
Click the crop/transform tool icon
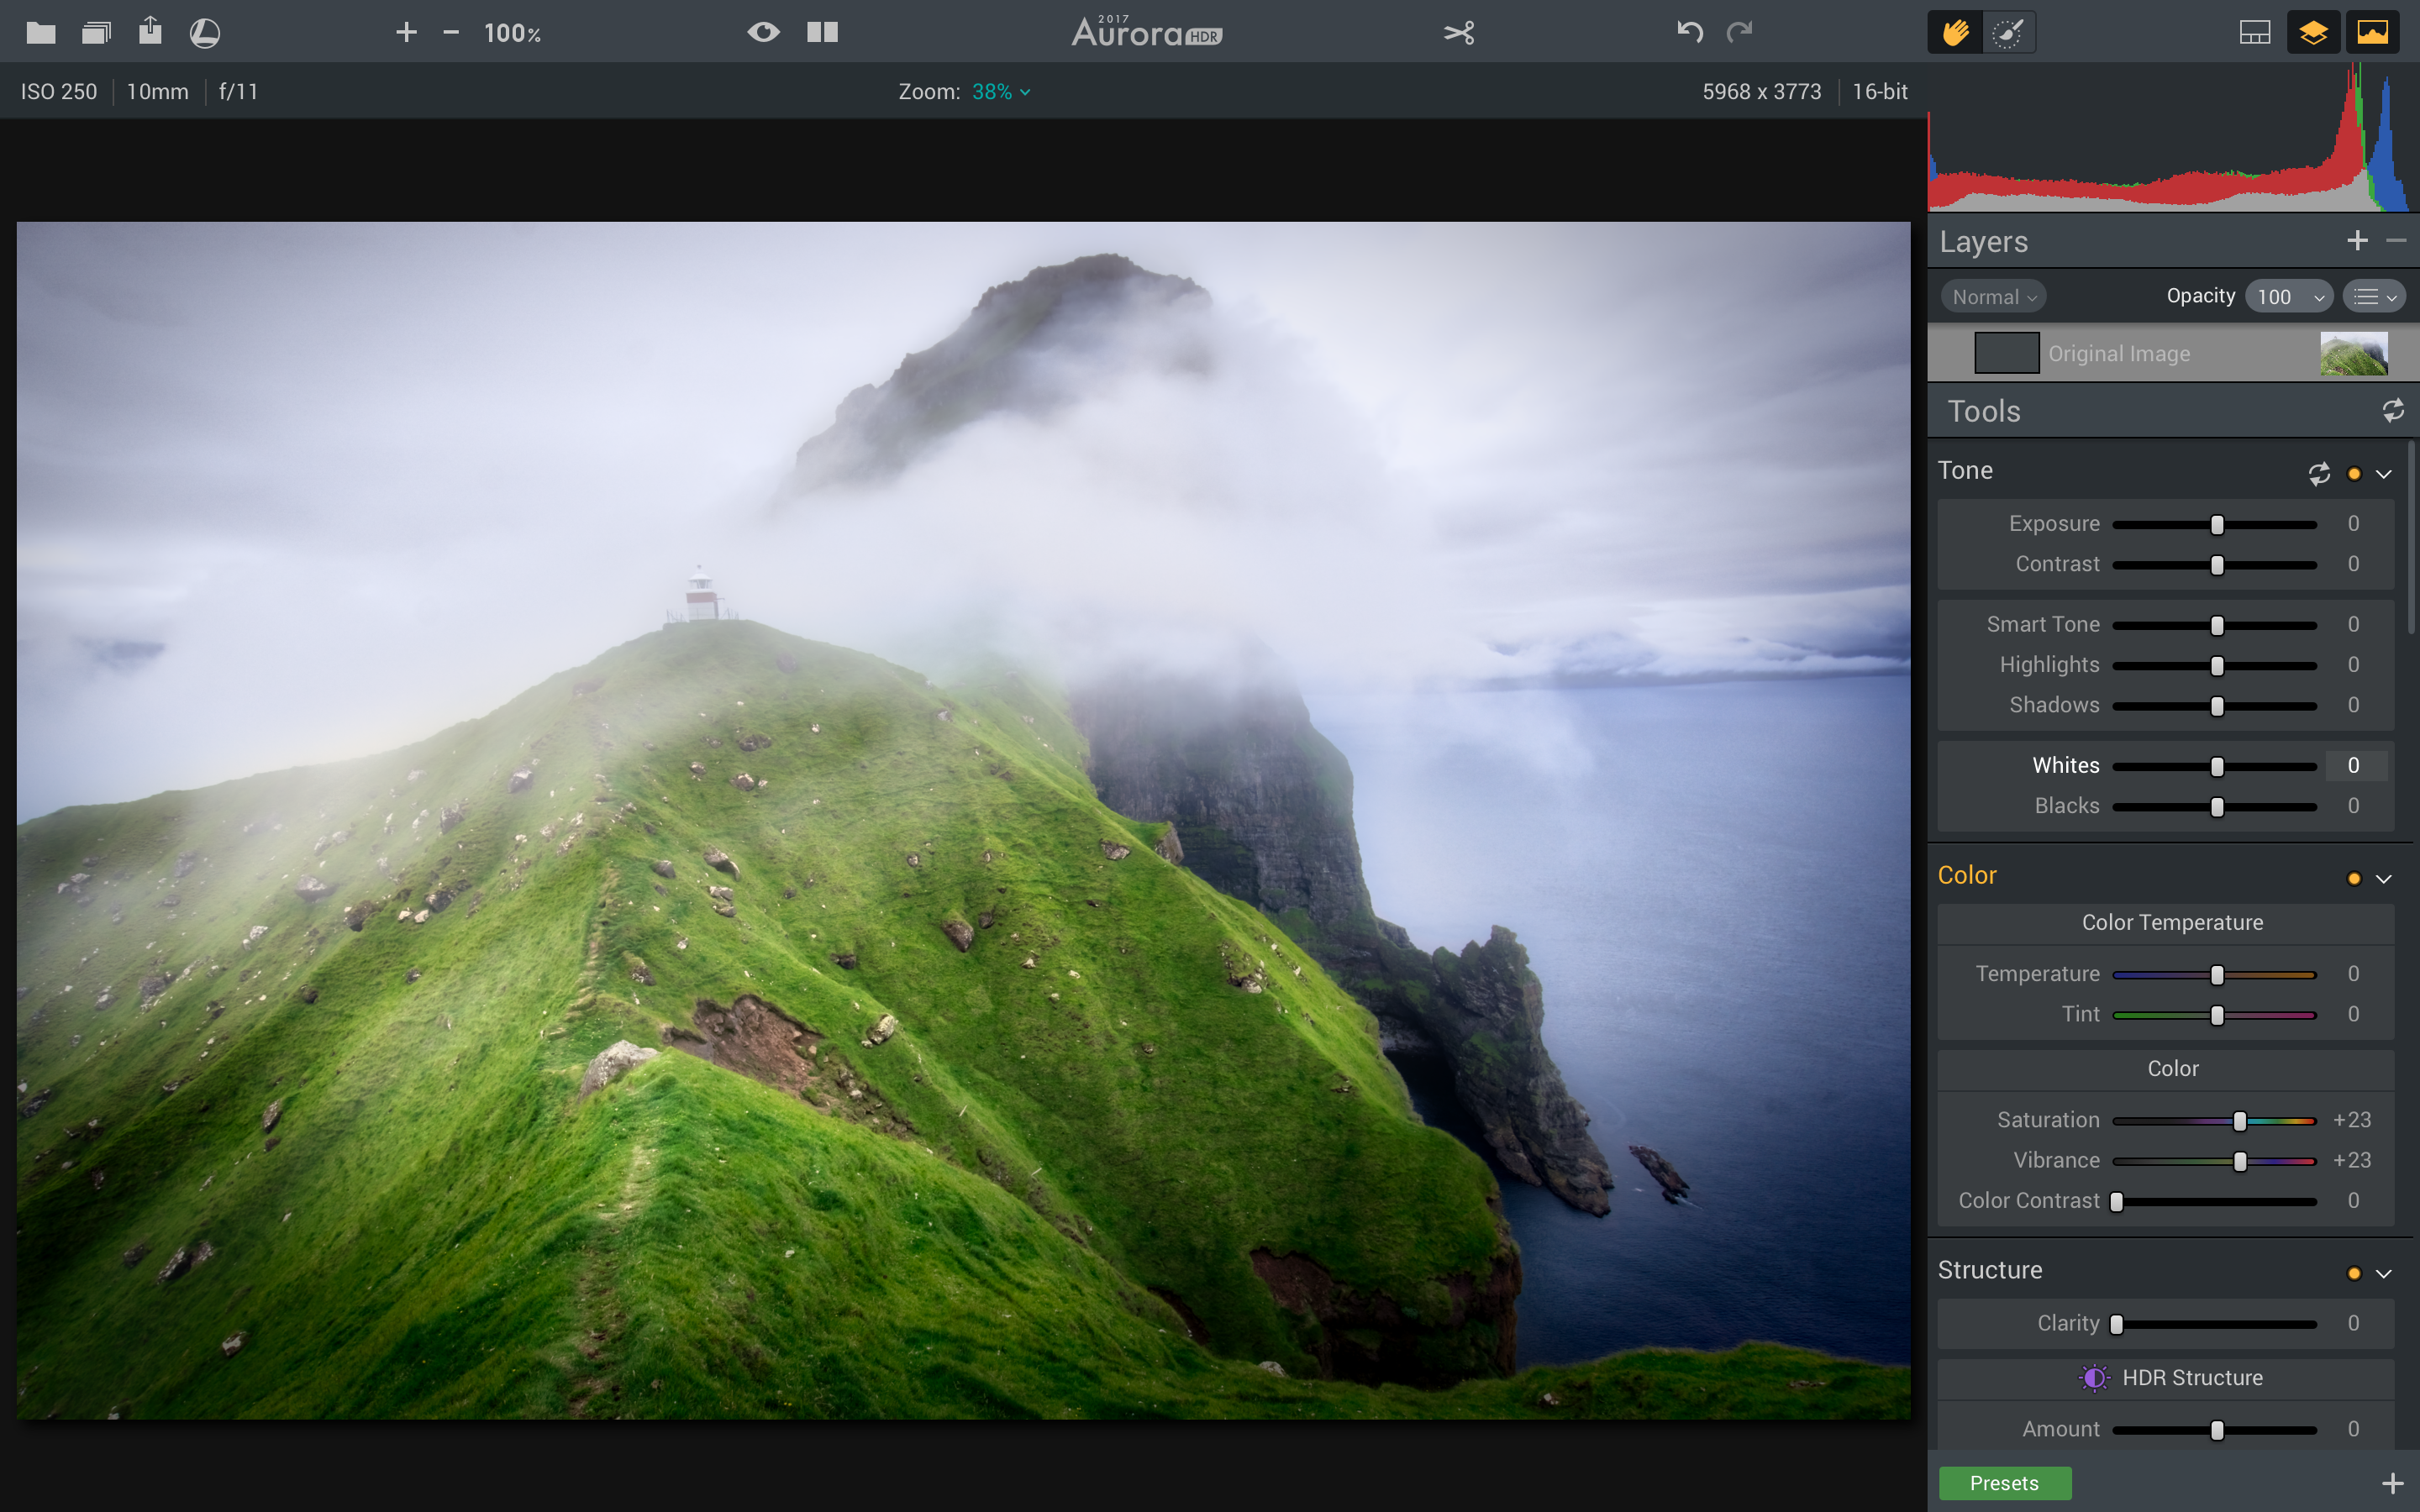[1460, 31]
